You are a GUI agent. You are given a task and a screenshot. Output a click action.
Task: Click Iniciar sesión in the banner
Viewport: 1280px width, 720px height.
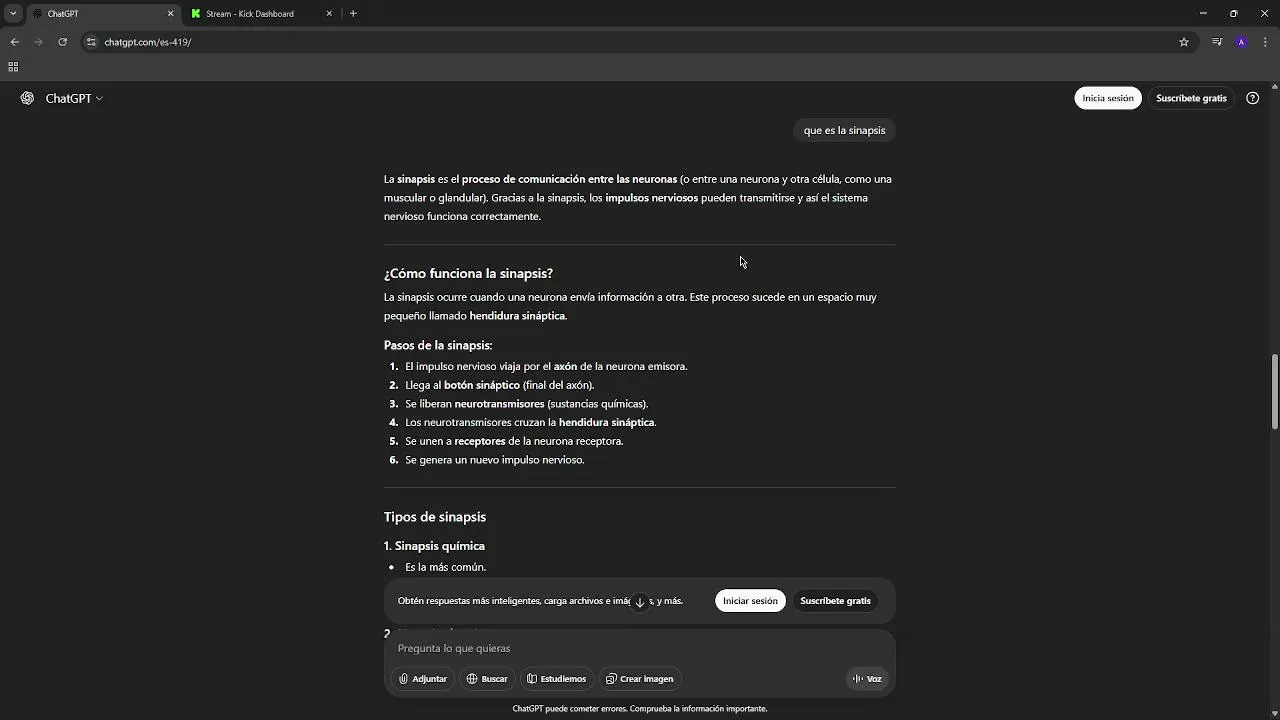coord(750,601)
